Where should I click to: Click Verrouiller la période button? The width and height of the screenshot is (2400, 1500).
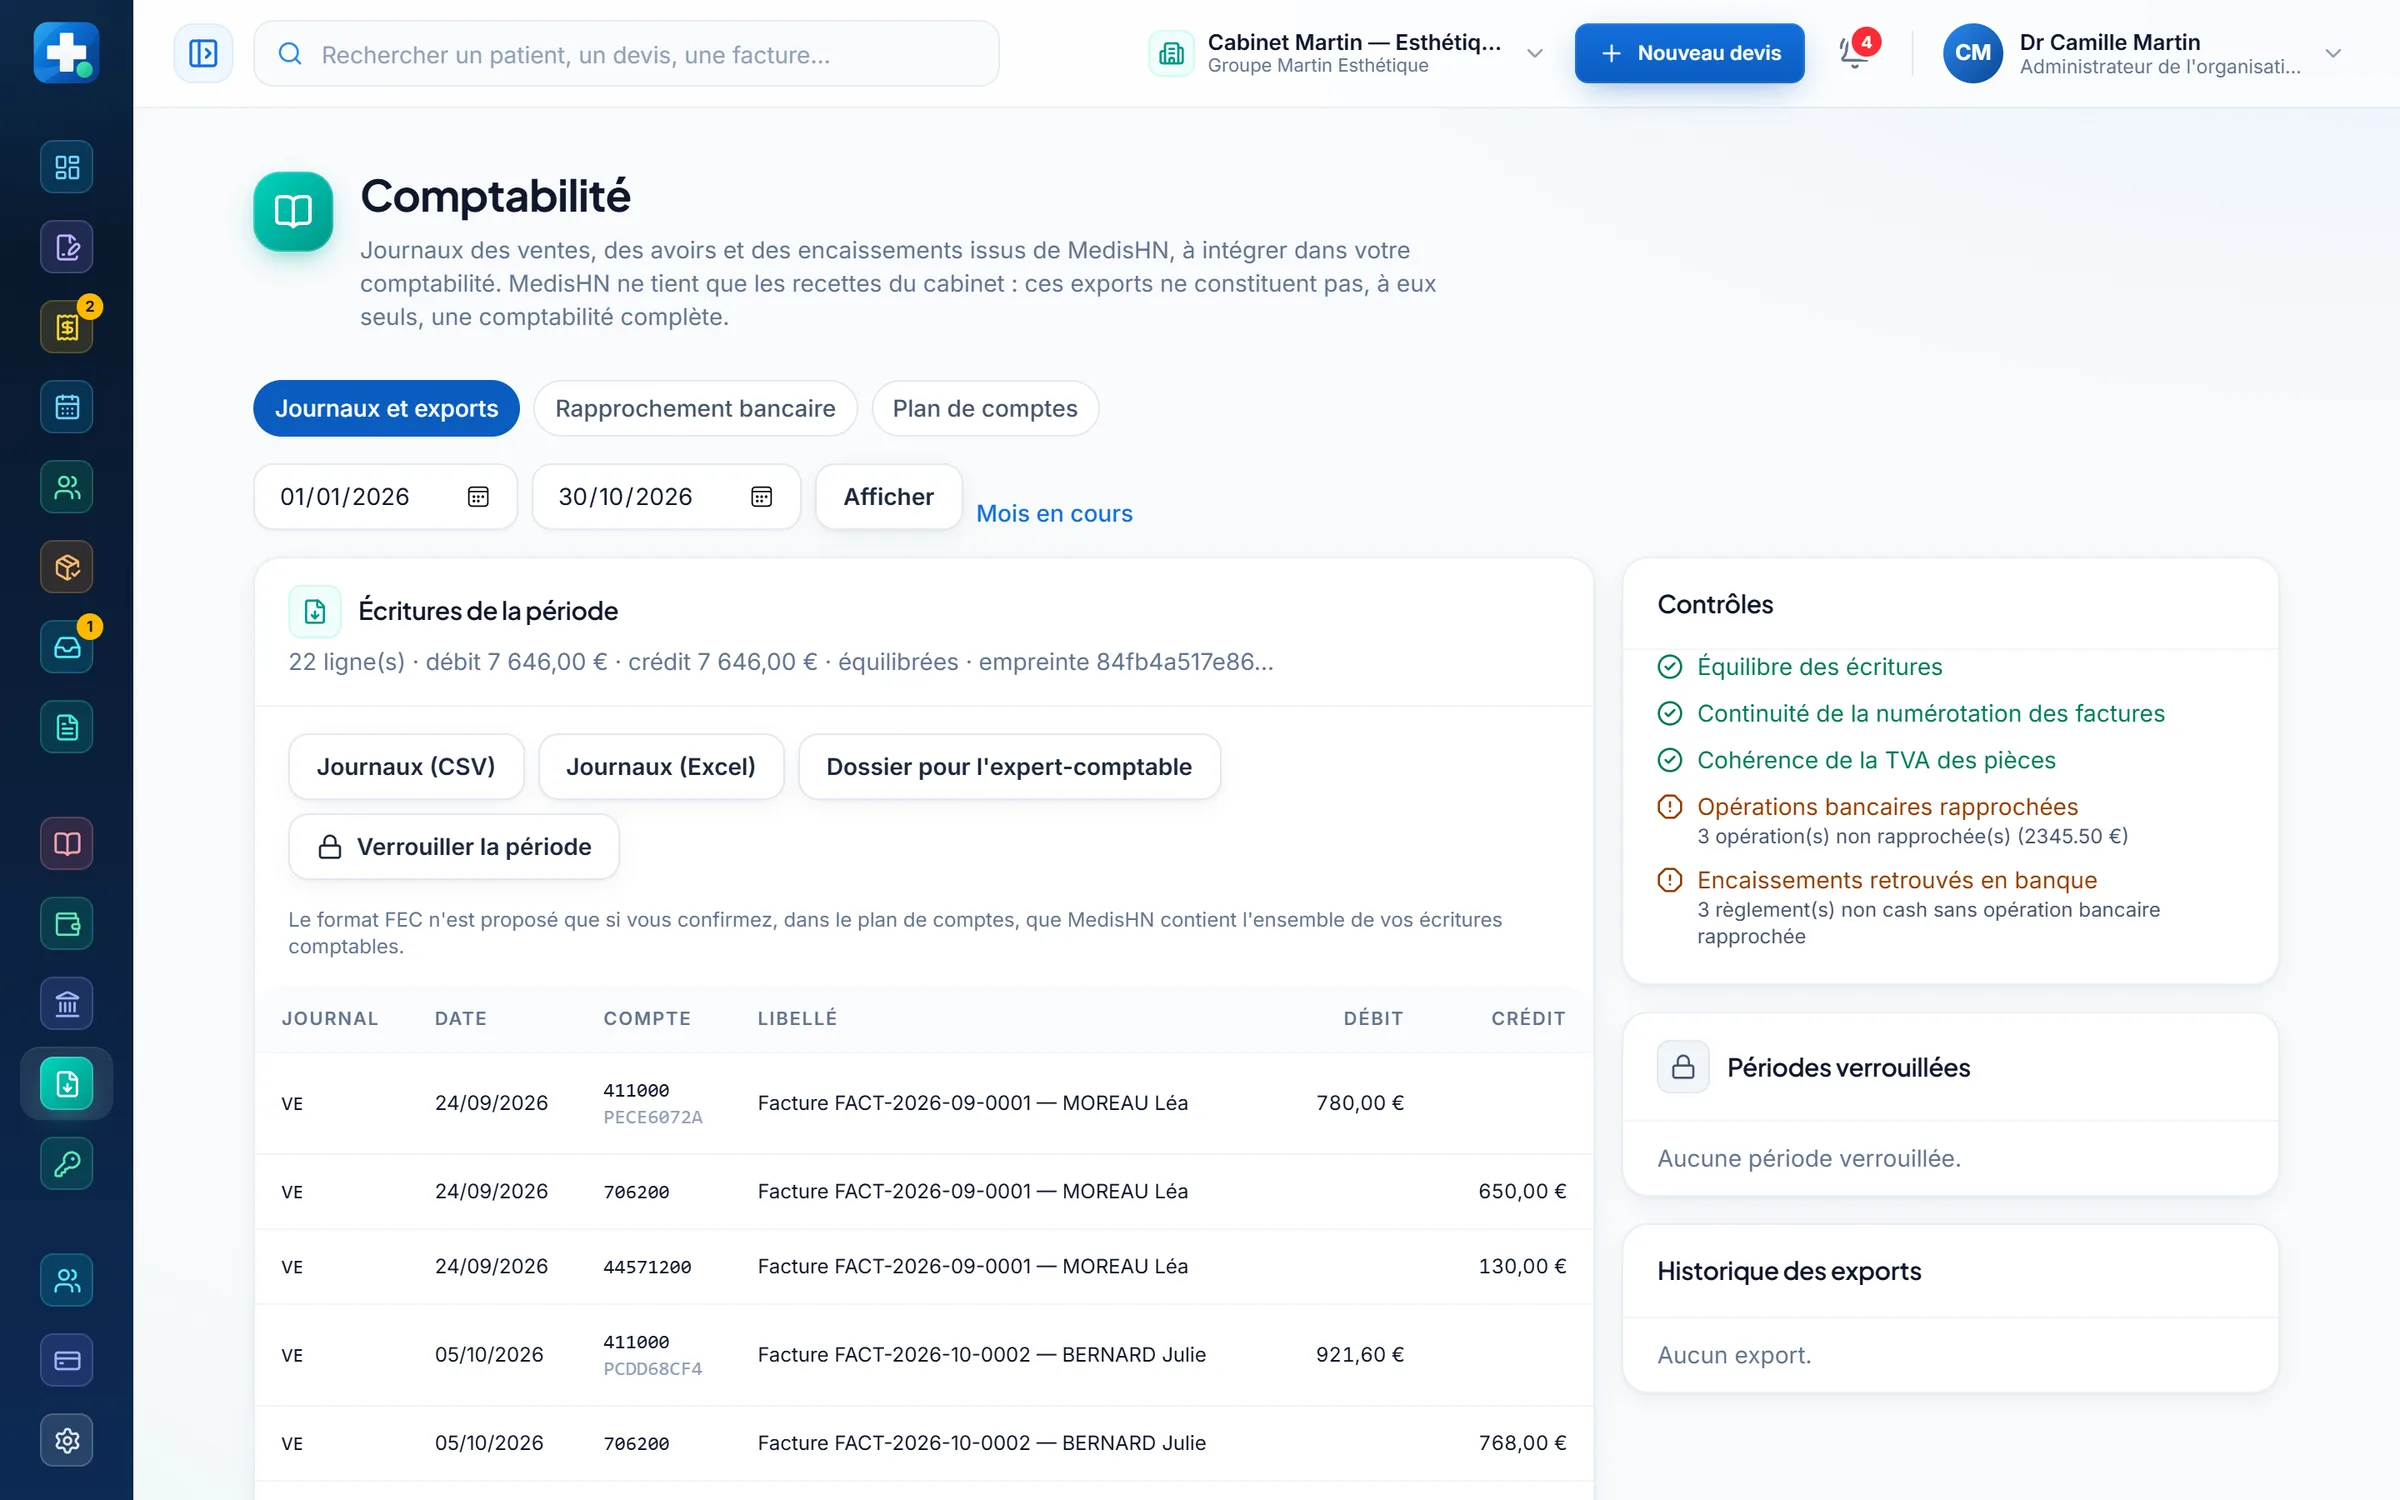pyautogui.click(x=454, y=847)
